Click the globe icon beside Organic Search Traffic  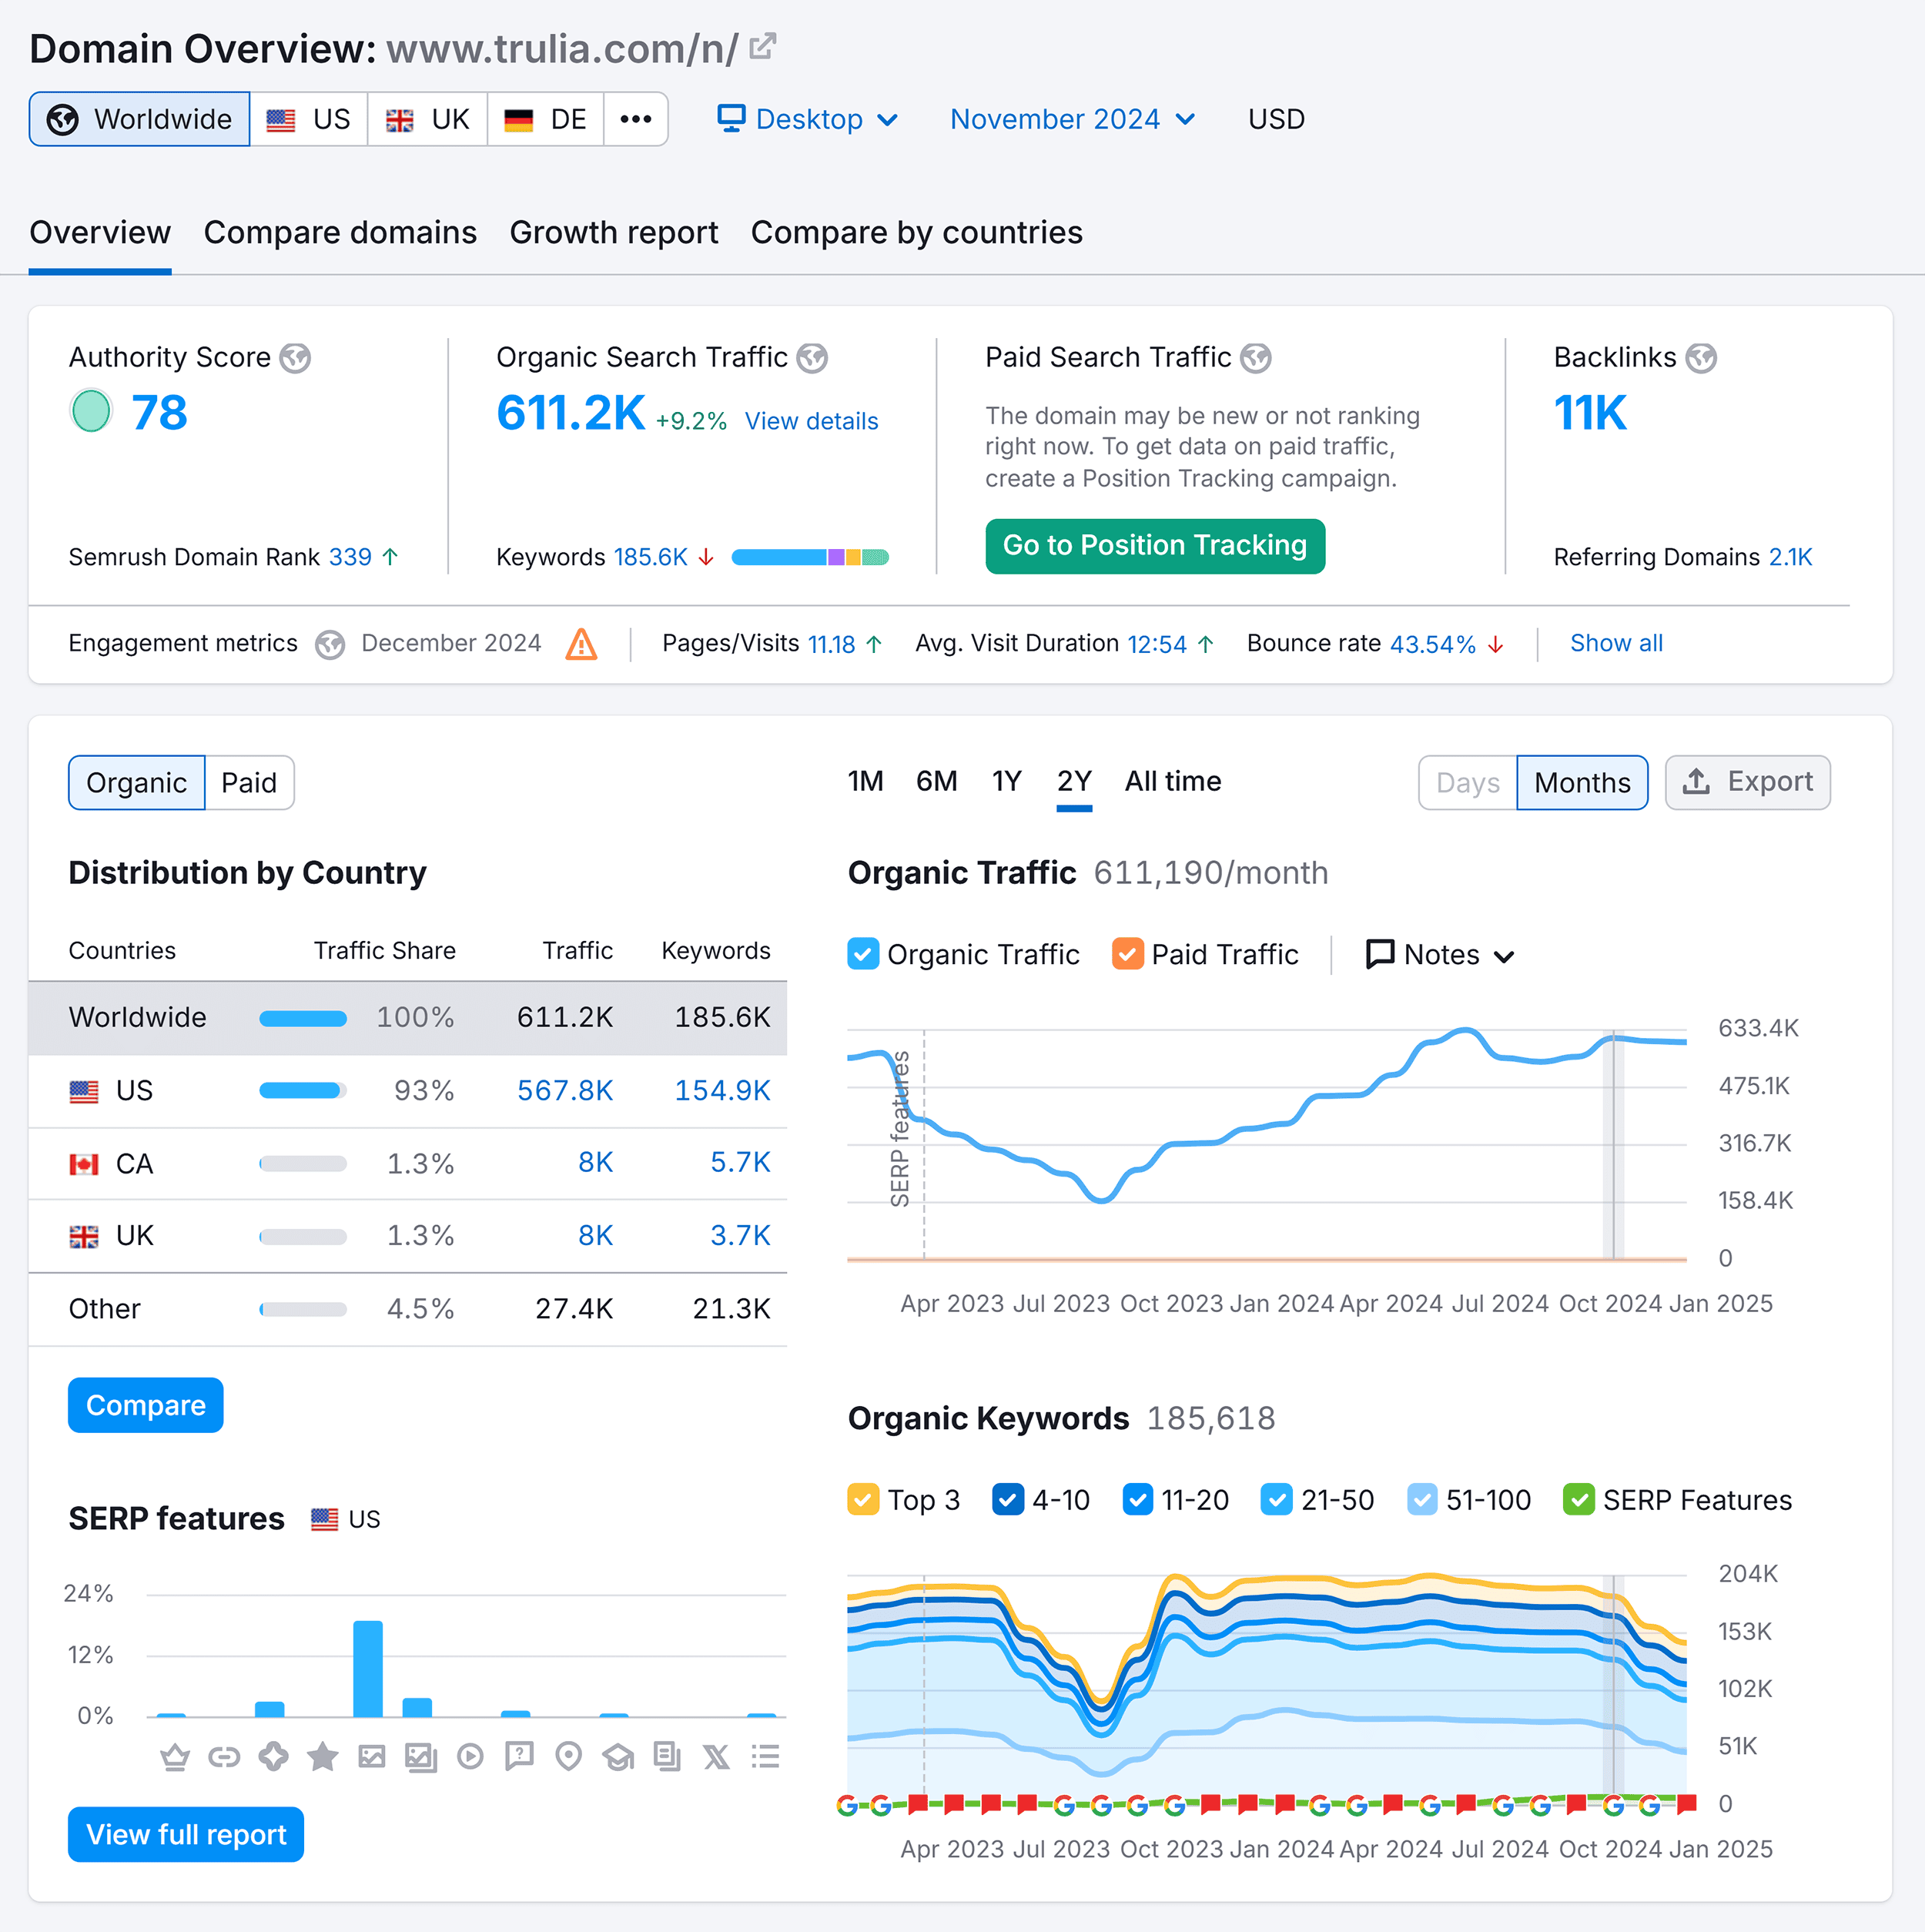pos(812,358)
